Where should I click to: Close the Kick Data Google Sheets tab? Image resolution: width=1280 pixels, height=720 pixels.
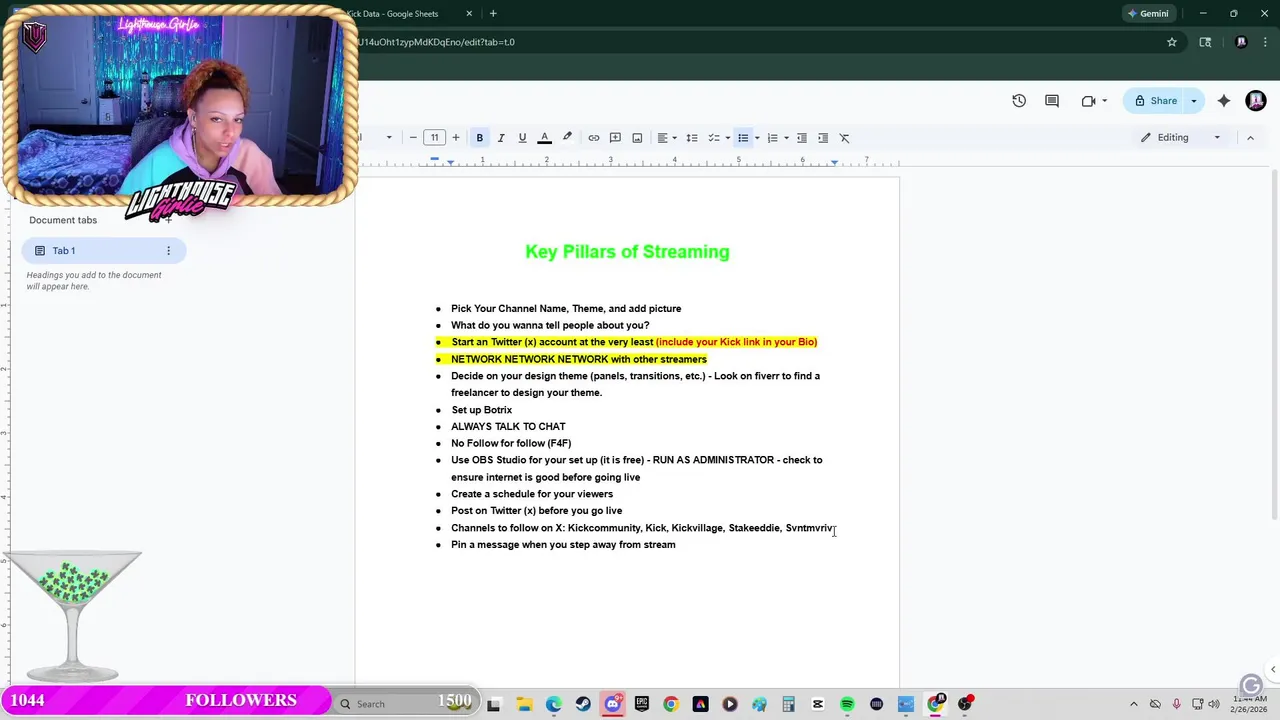point(470,14)
